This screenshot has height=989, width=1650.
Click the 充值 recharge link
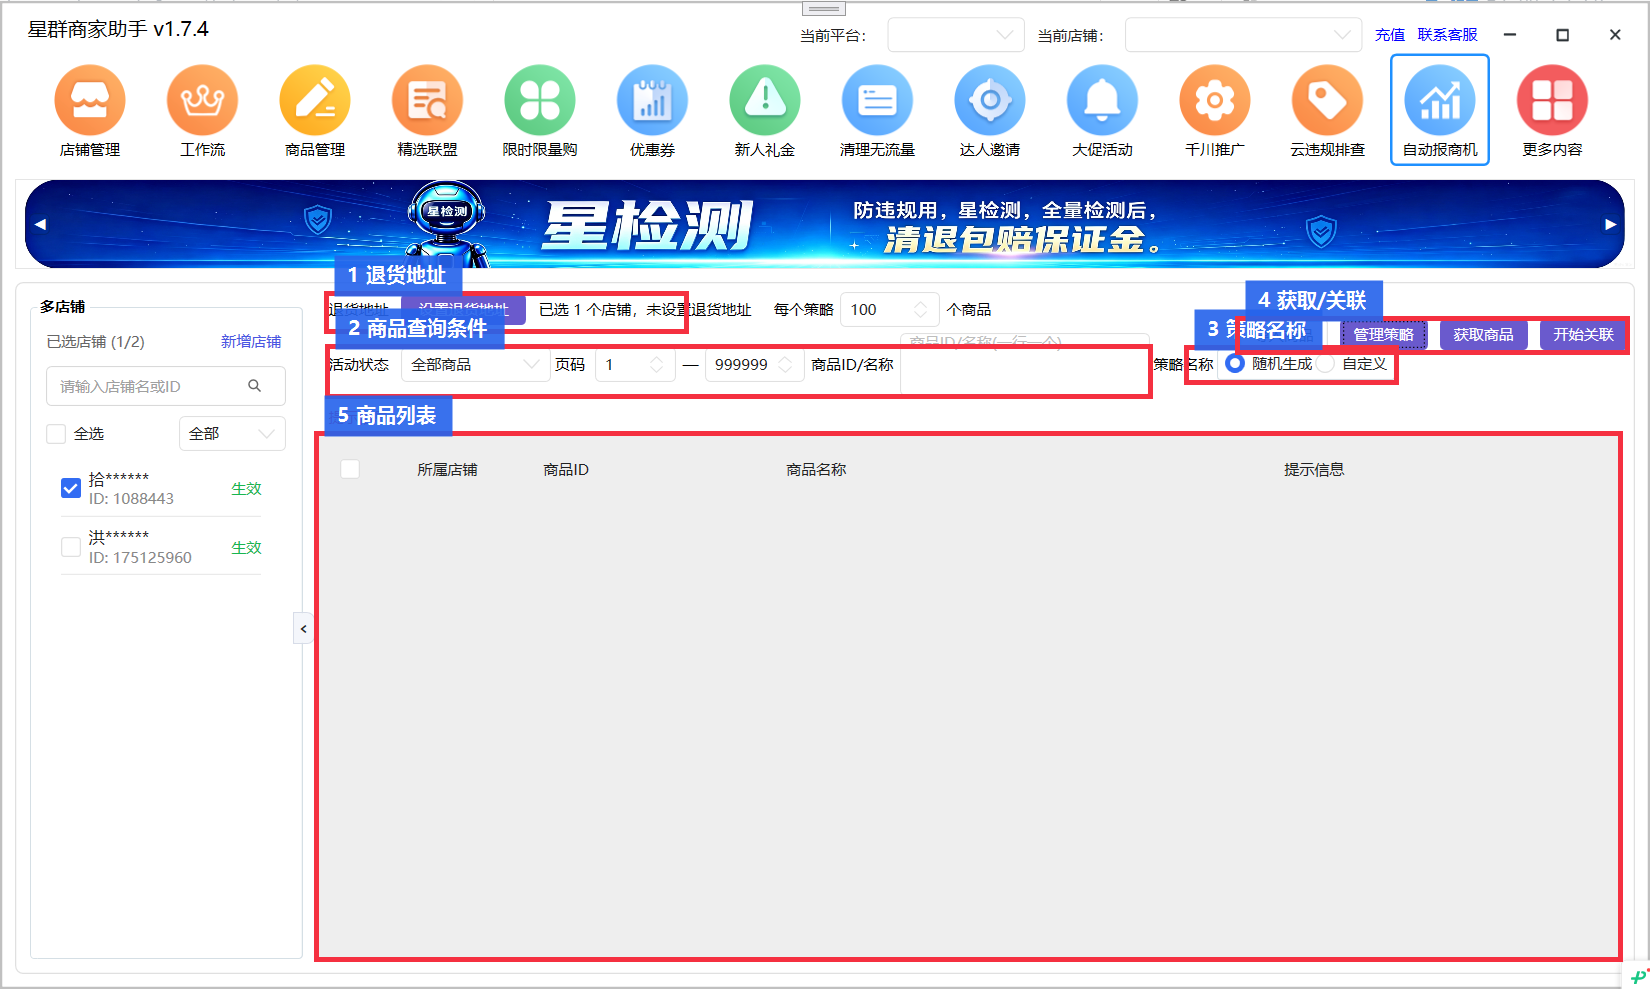click(x=1390, y=35)
